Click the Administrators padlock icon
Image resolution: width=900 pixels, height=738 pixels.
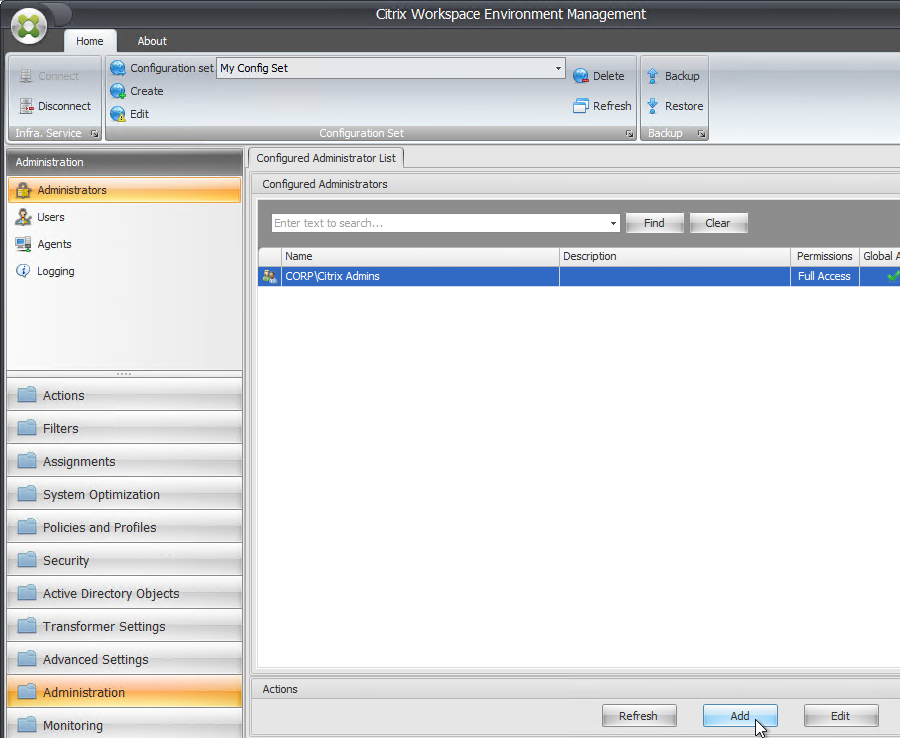tap(24, 190)
